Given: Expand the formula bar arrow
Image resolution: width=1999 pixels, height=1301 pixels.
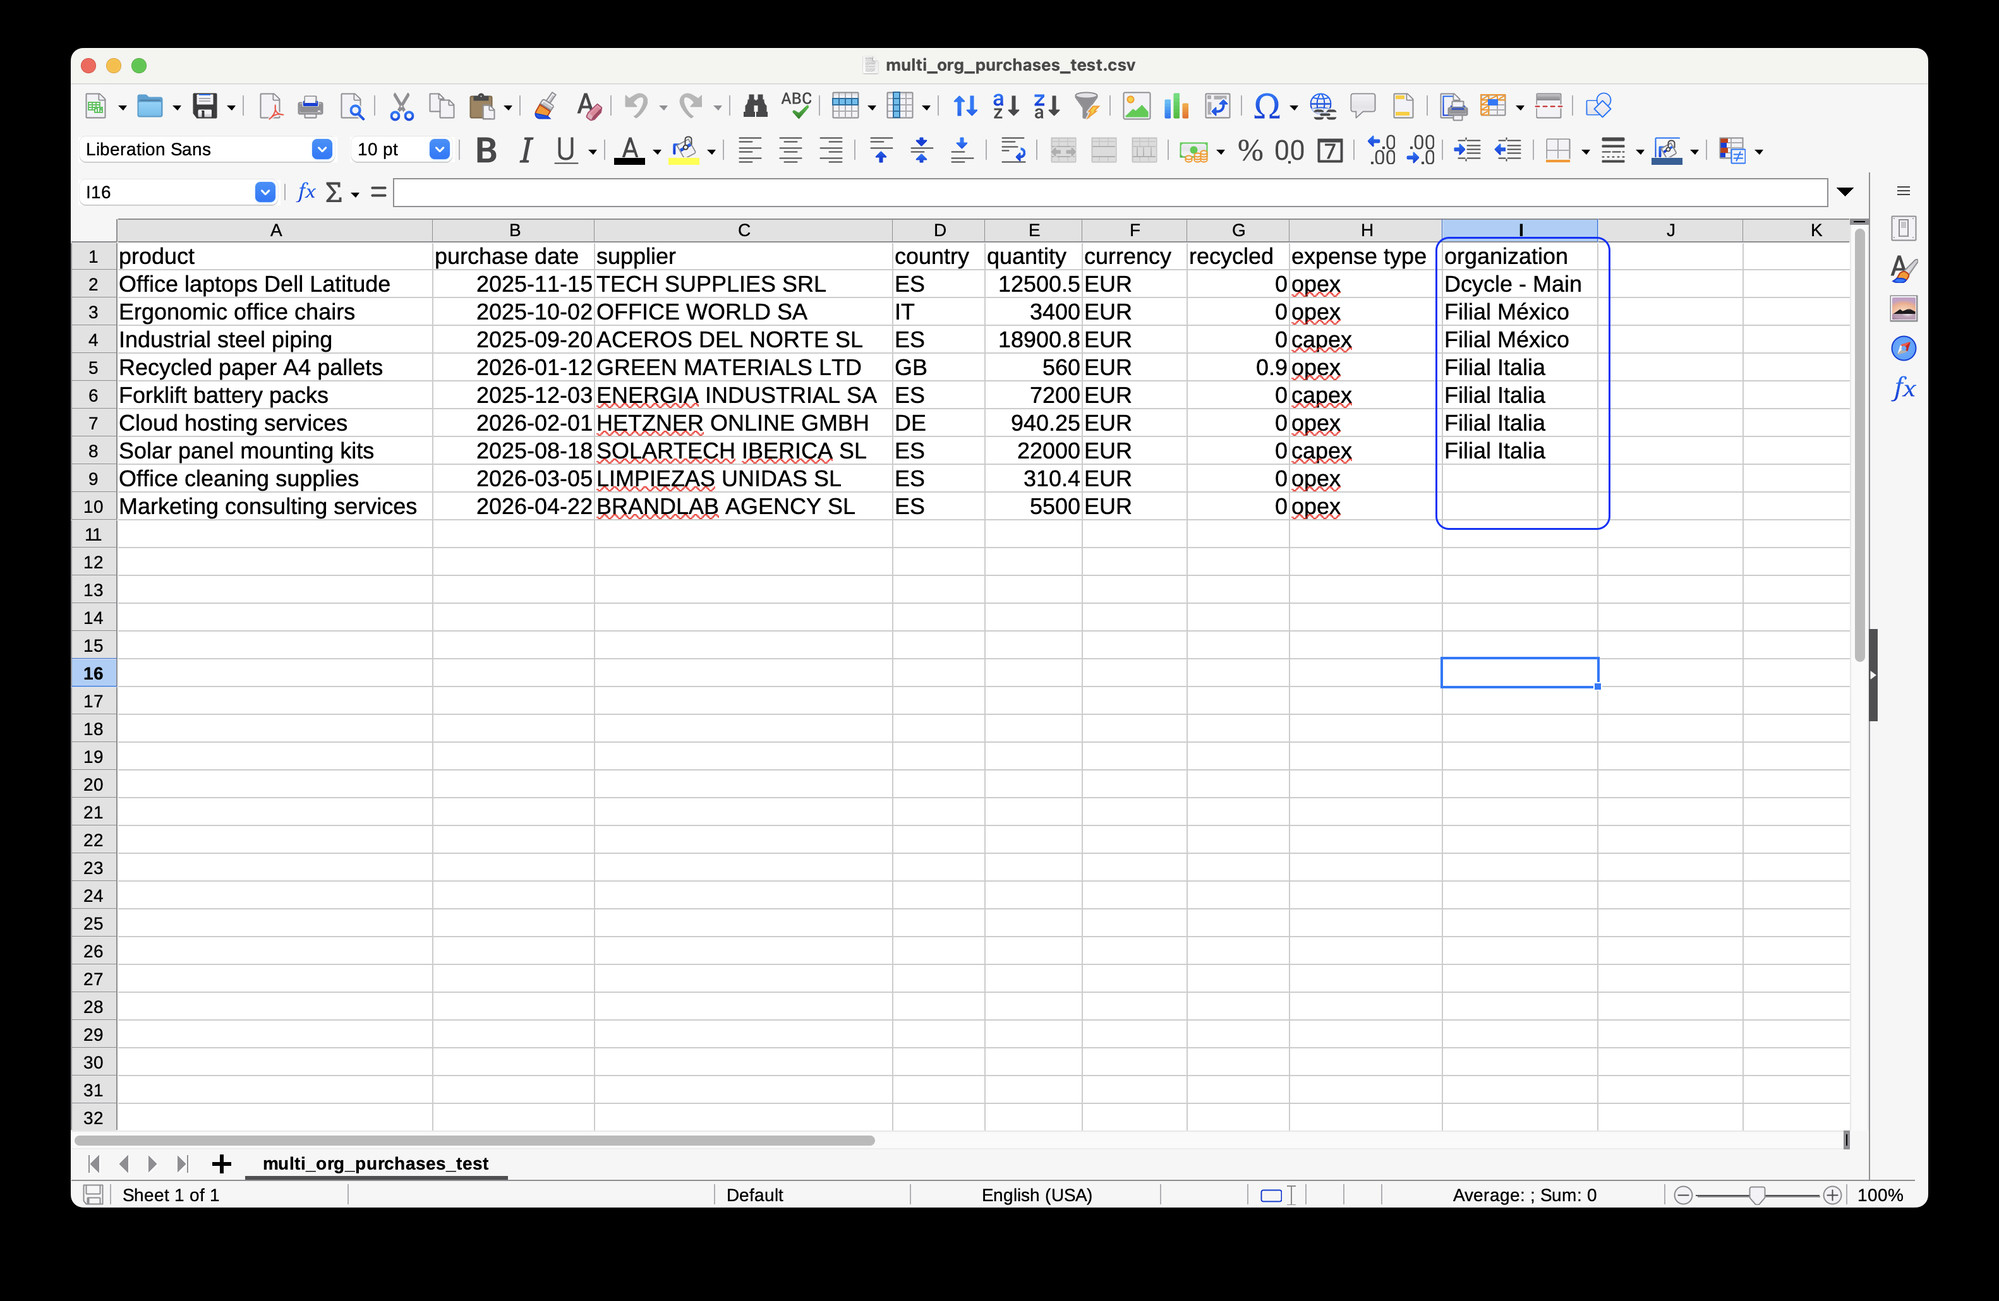Looking at the screenshot, I should pos(1845,192).
